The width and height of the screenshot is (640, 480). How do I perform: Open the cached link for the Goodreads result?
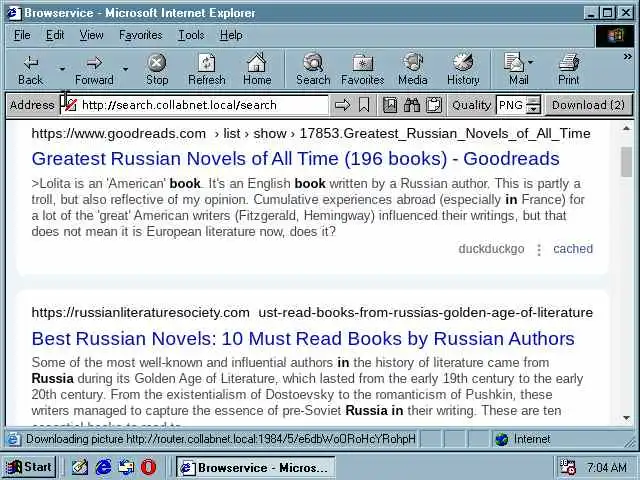point(573,249)
